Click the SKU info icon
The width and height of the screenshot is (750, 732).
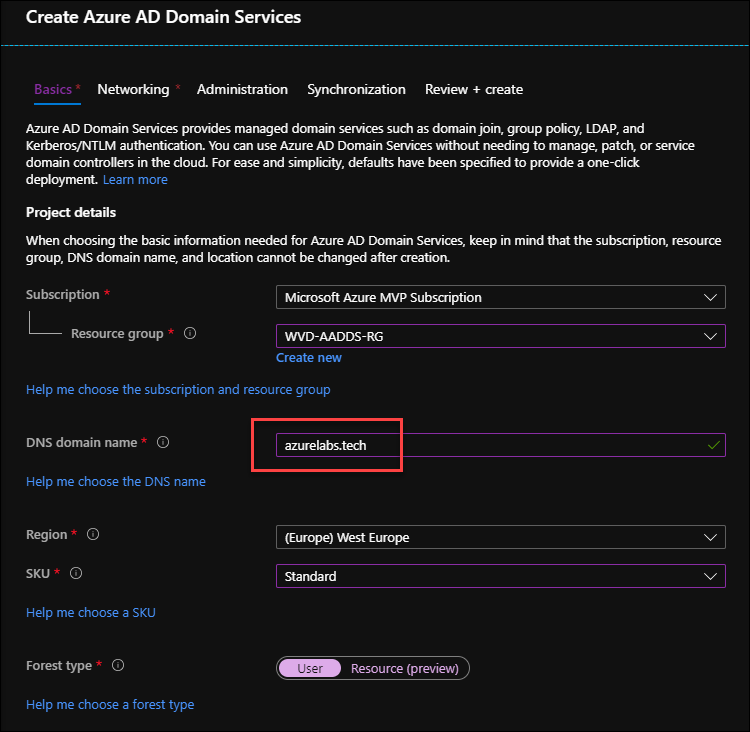(x=76, y=573)
